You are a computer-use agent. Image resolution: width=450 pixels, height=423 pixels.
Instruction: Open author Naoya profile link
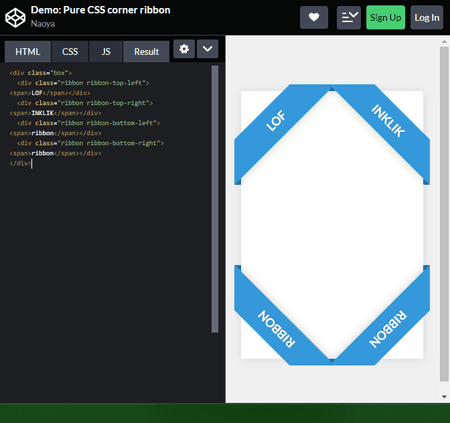click(43, 24)
